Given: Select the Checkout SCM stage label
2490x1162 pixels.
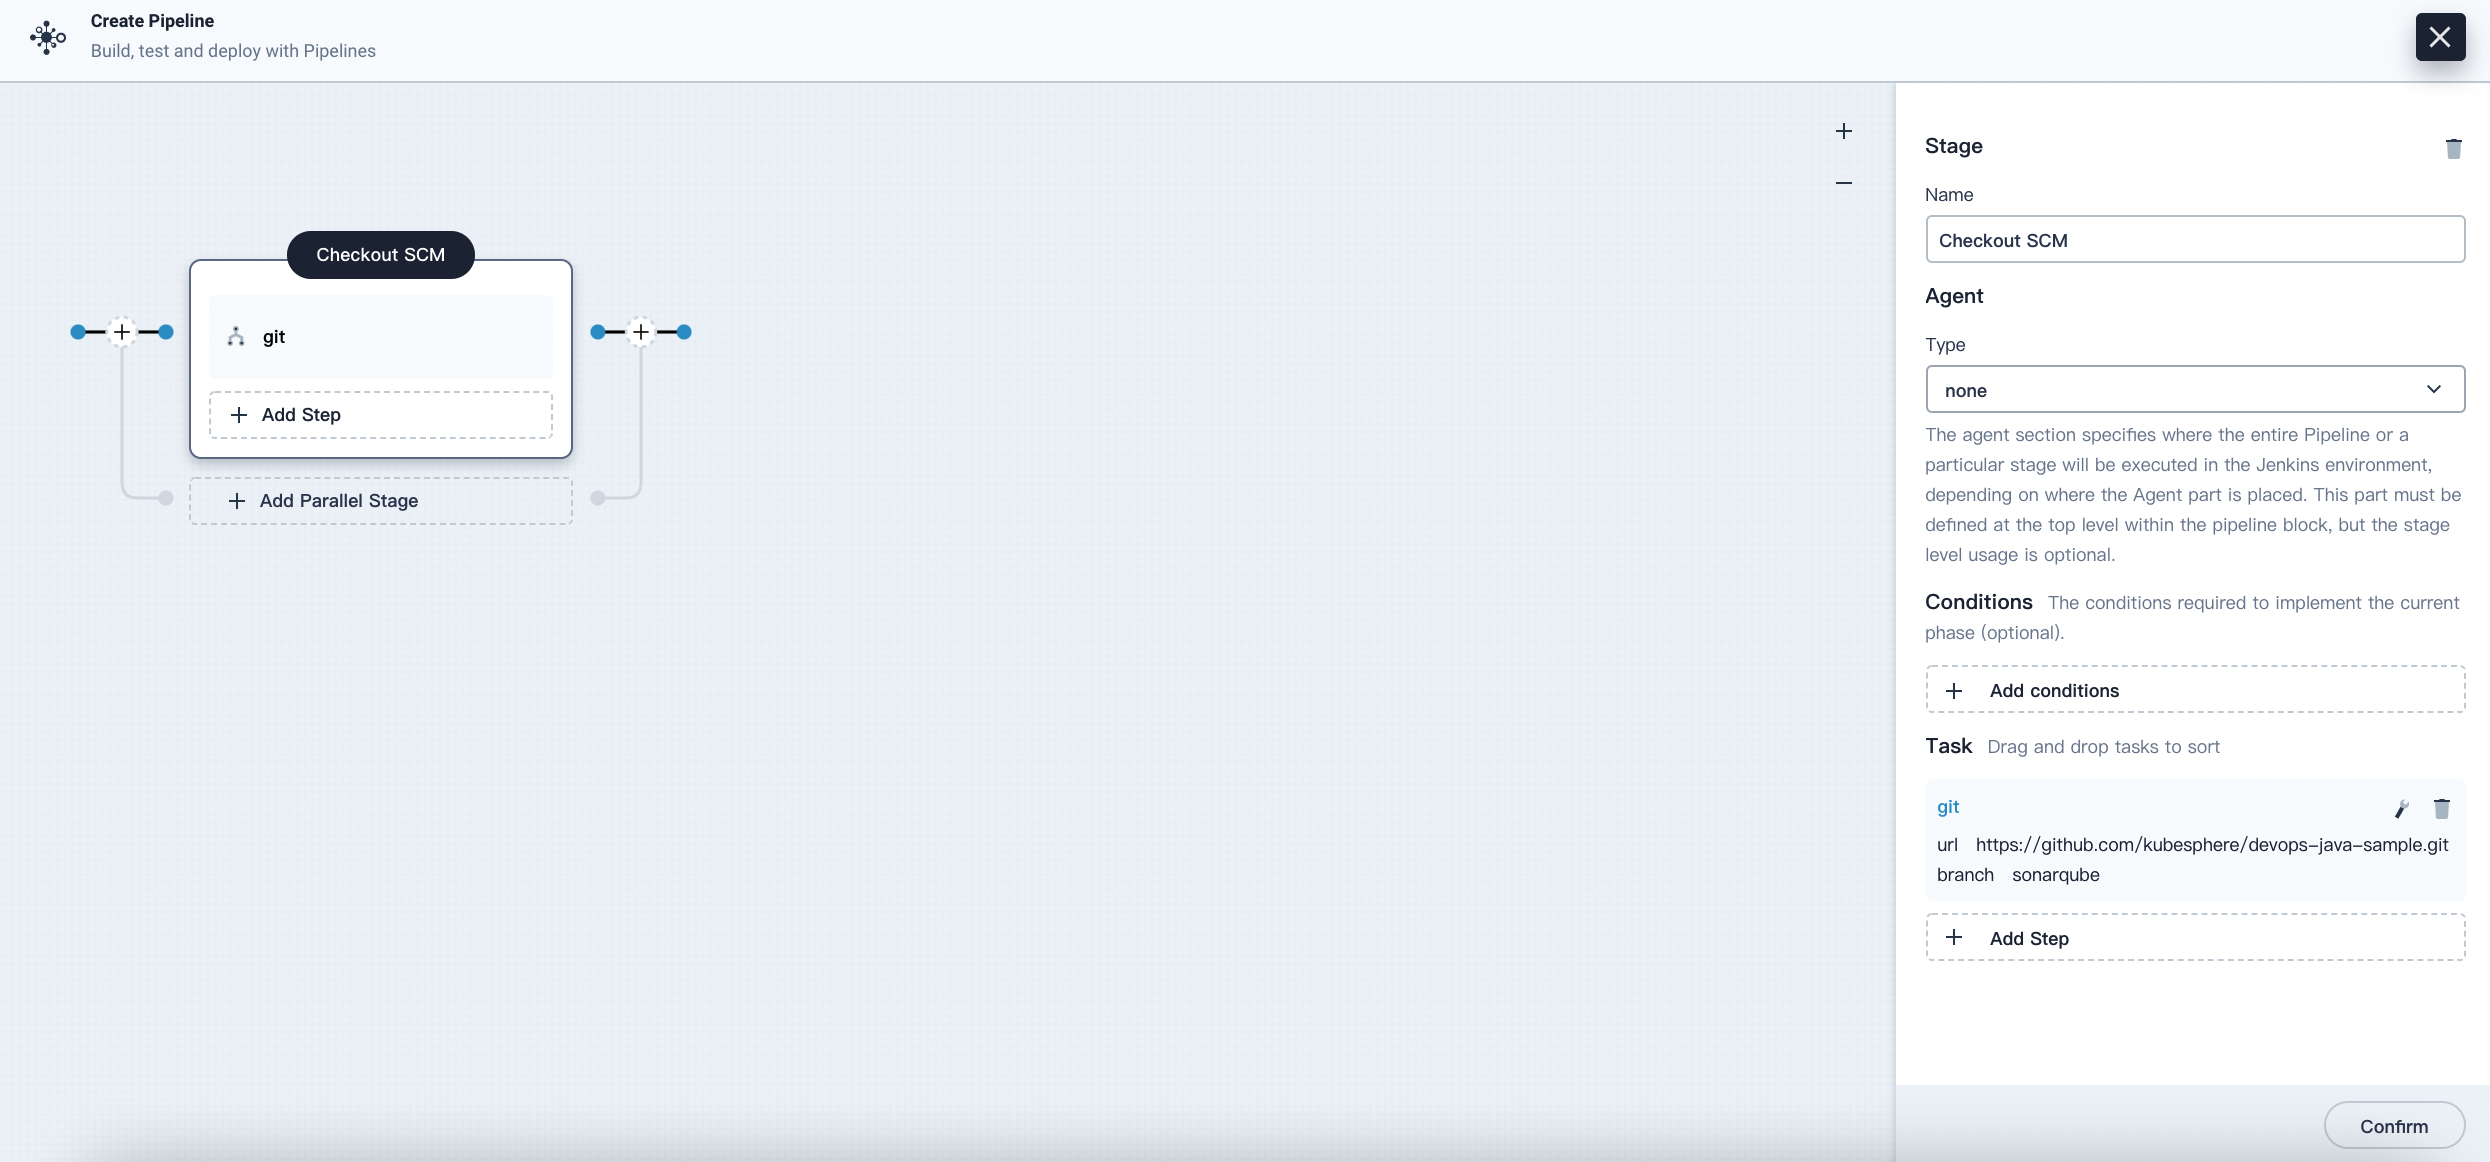Looking at the screenshot, I should click(x=381, y=255).
